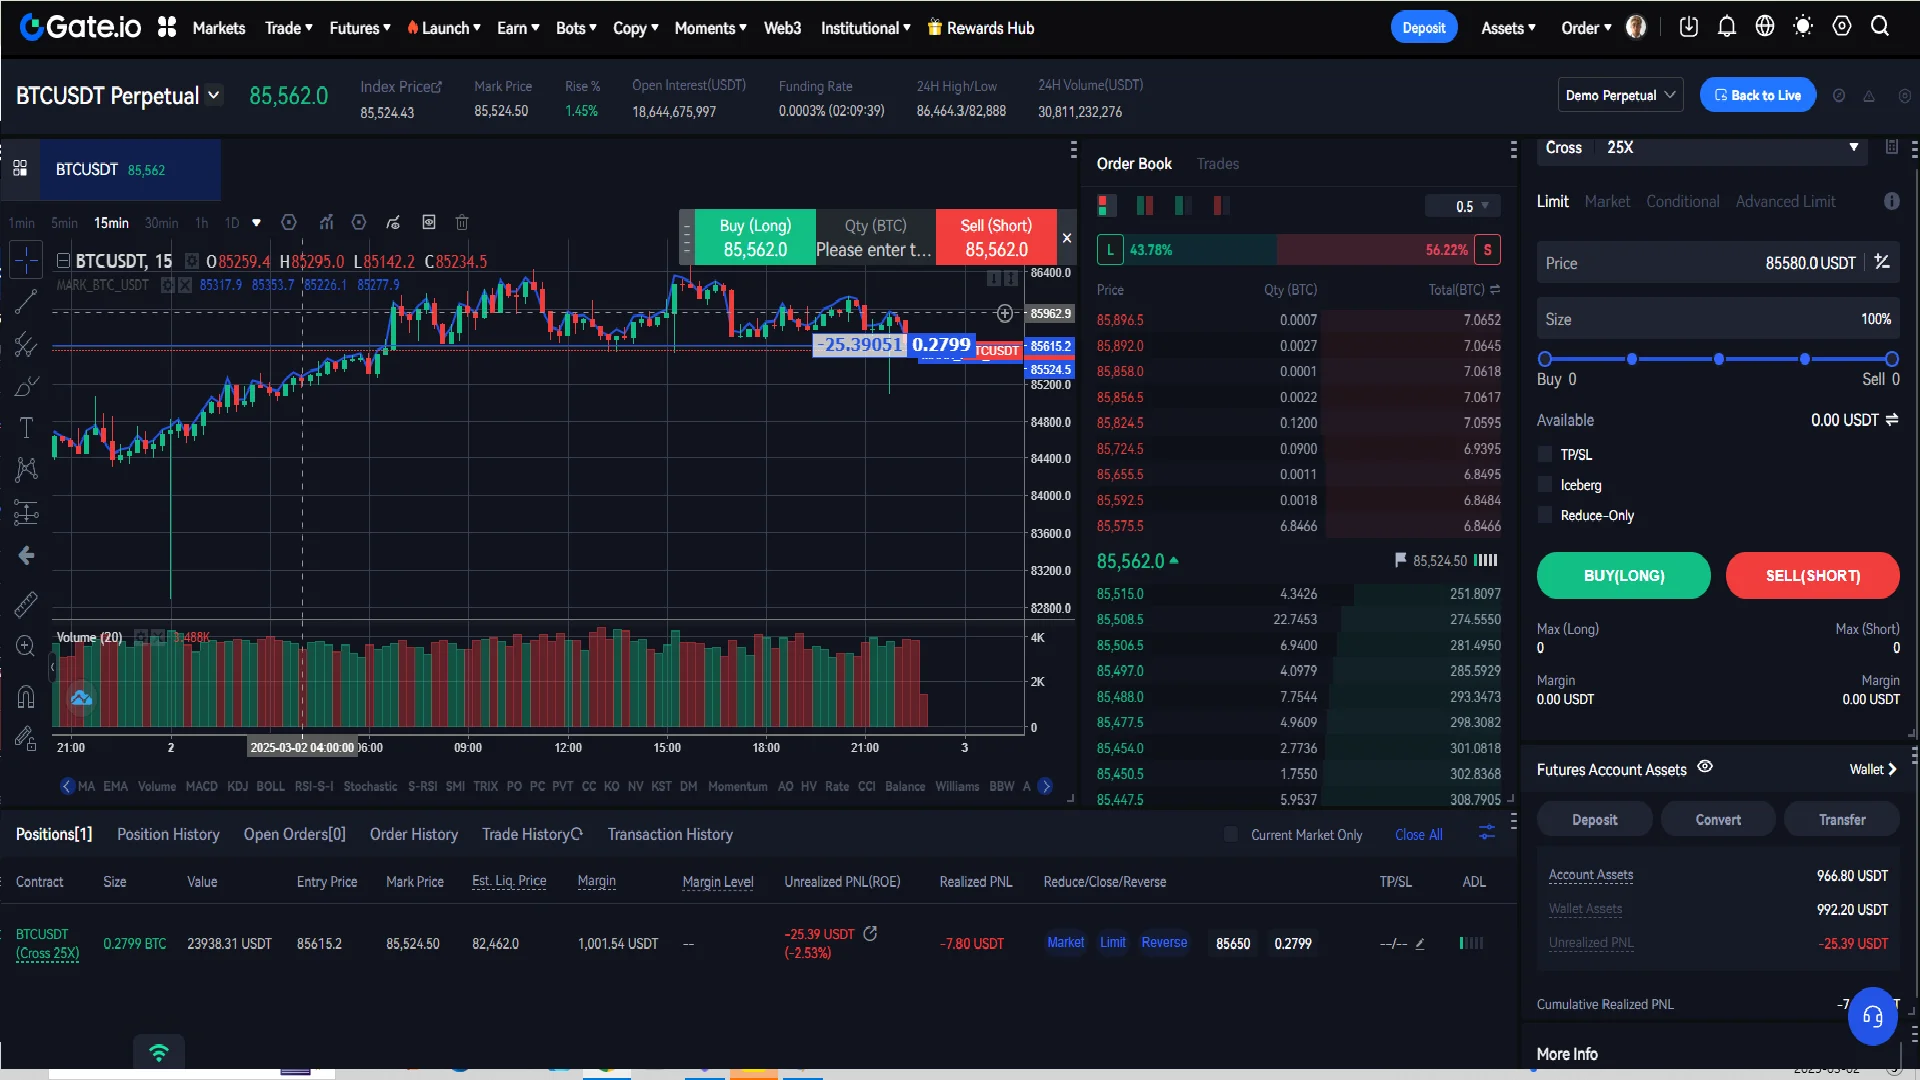Click the Size slider midpoint handle

[x=1718, y=359]
